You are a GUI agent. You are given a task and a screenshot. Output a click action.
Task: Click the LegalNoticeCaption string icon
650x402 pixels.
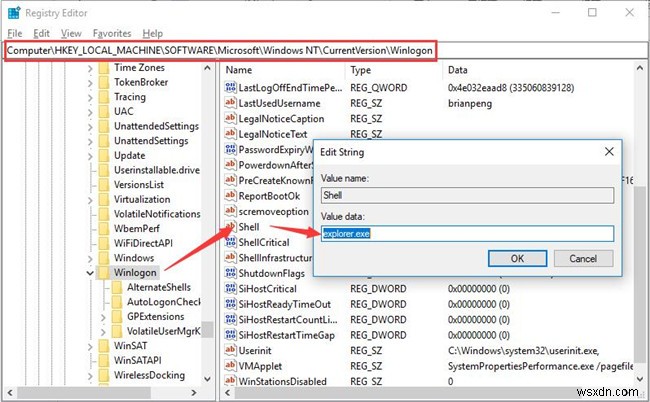[230, 119]
